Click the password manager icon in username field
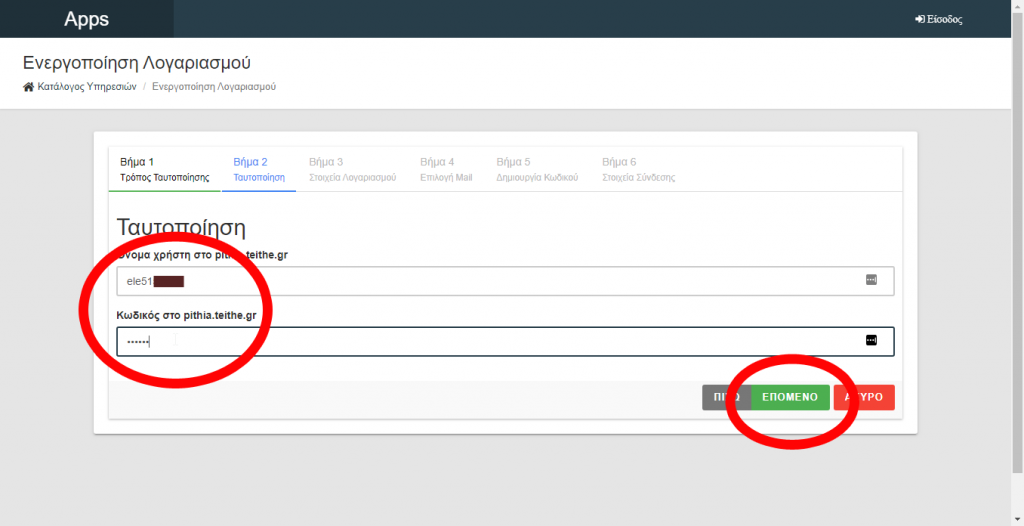 point(870,281)
